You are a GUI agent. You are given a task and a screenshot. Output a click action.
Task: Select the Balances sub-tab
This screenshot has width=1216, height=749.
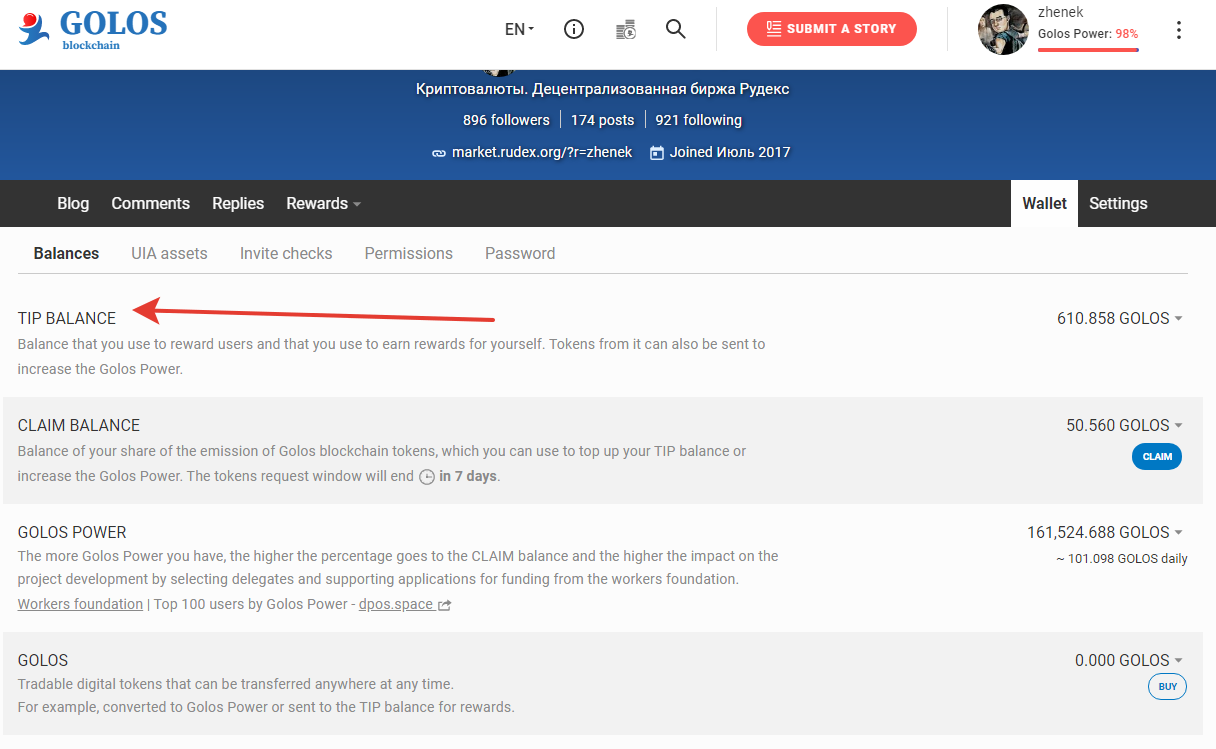point(66,254)
